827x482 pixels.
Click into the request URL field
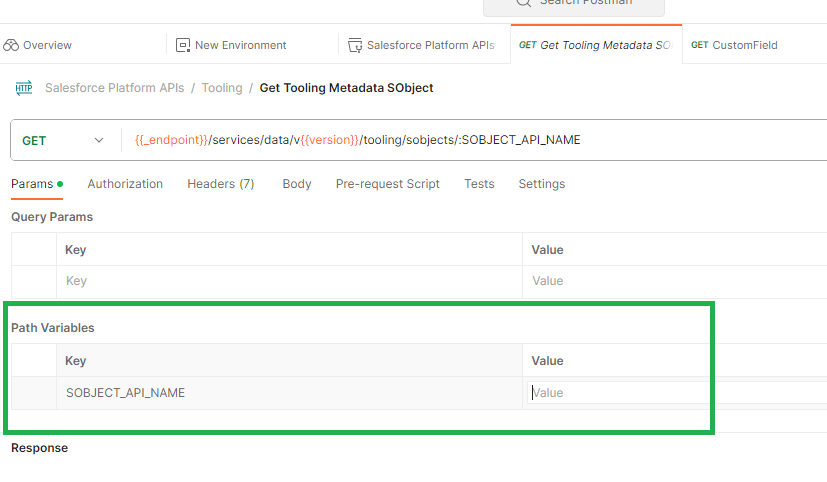[x=470, y=140]
